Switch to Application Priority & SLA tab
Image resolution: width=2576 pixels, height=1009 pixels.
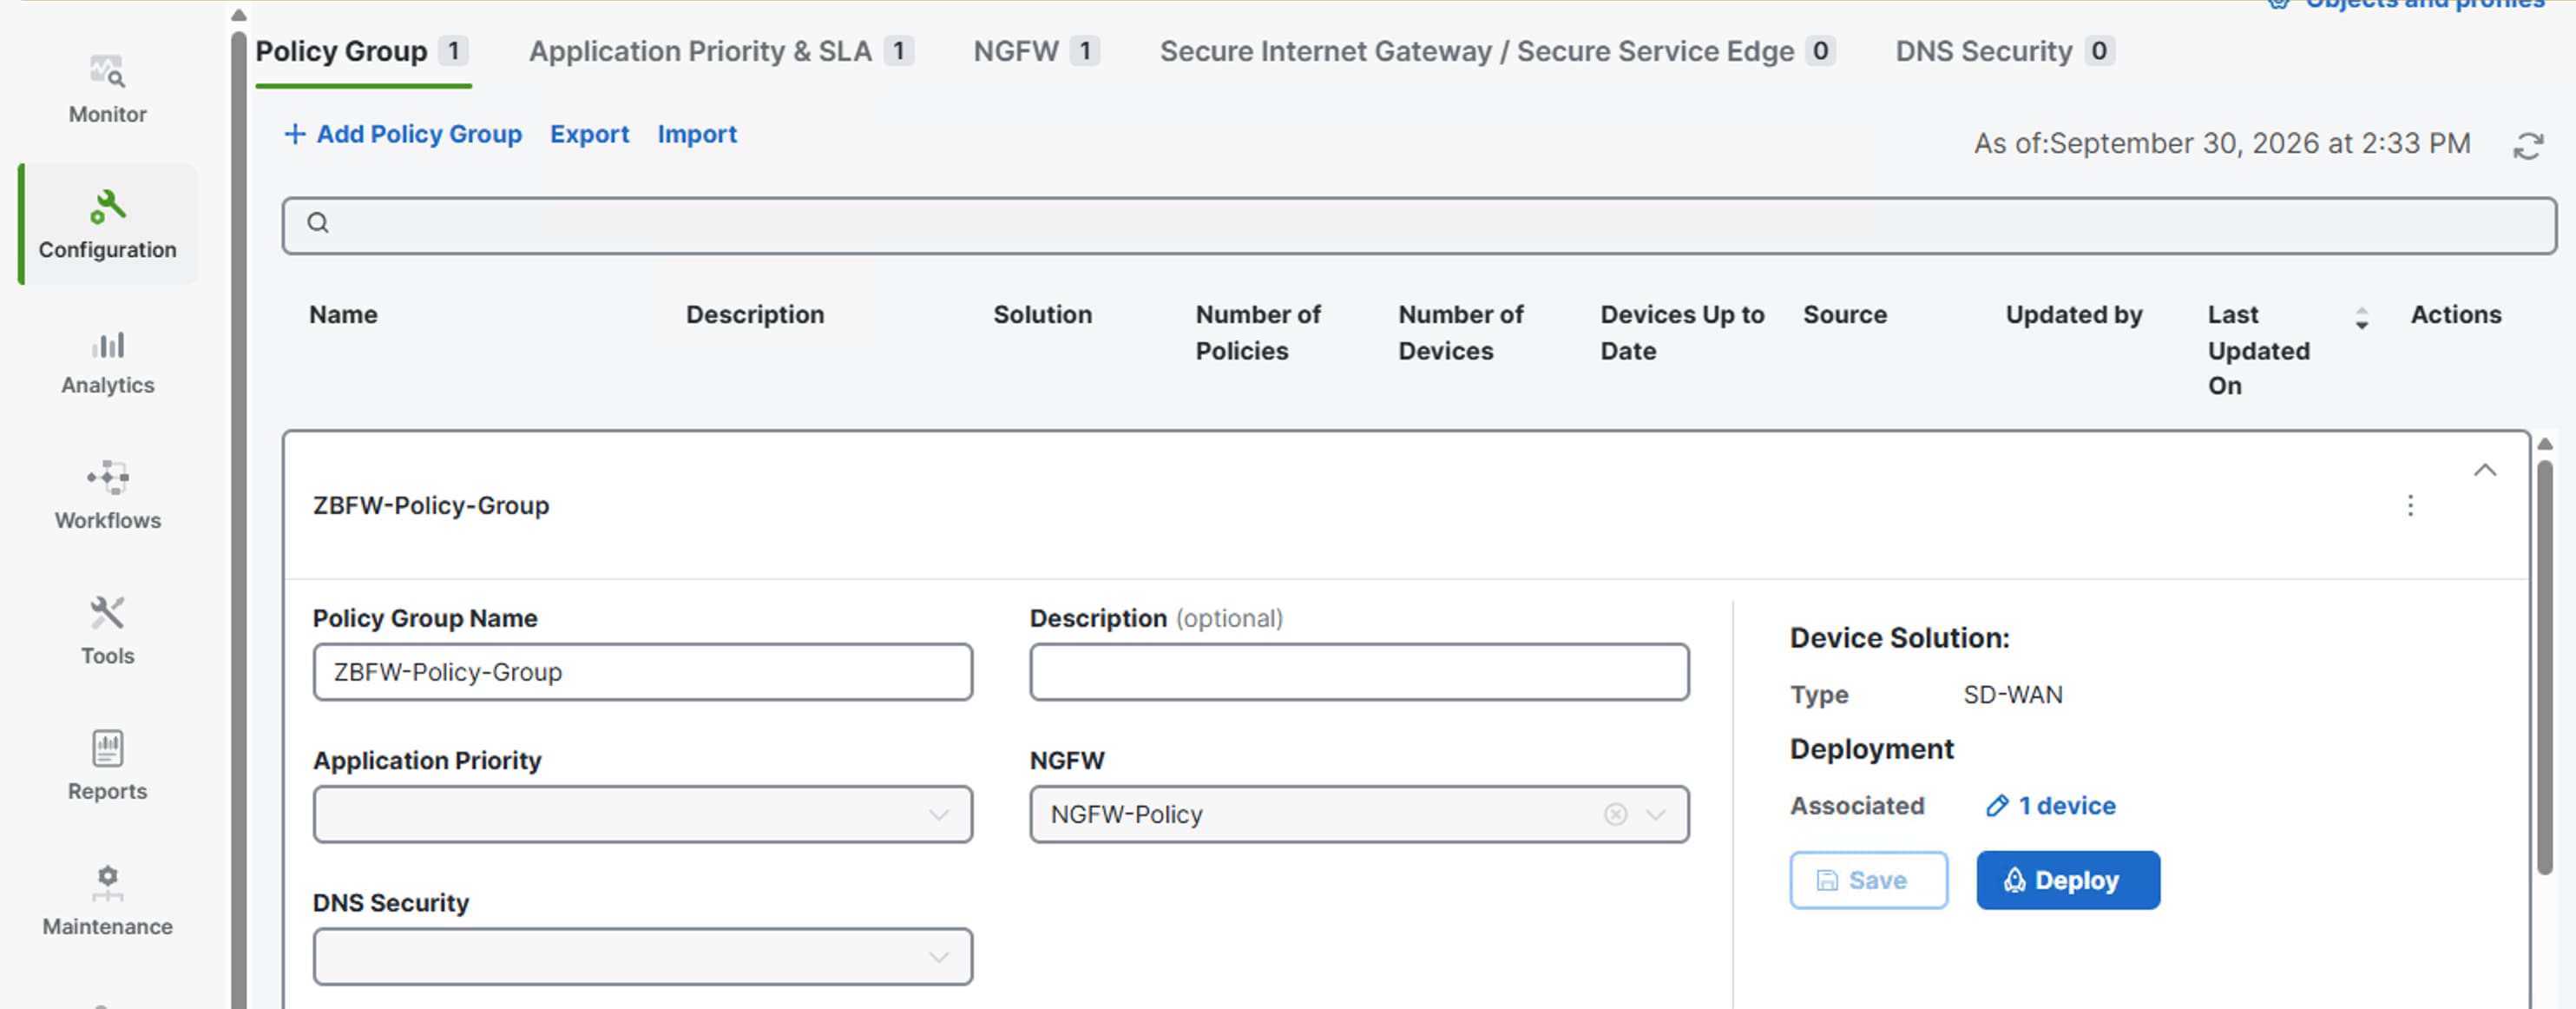[x=720, y=51]
